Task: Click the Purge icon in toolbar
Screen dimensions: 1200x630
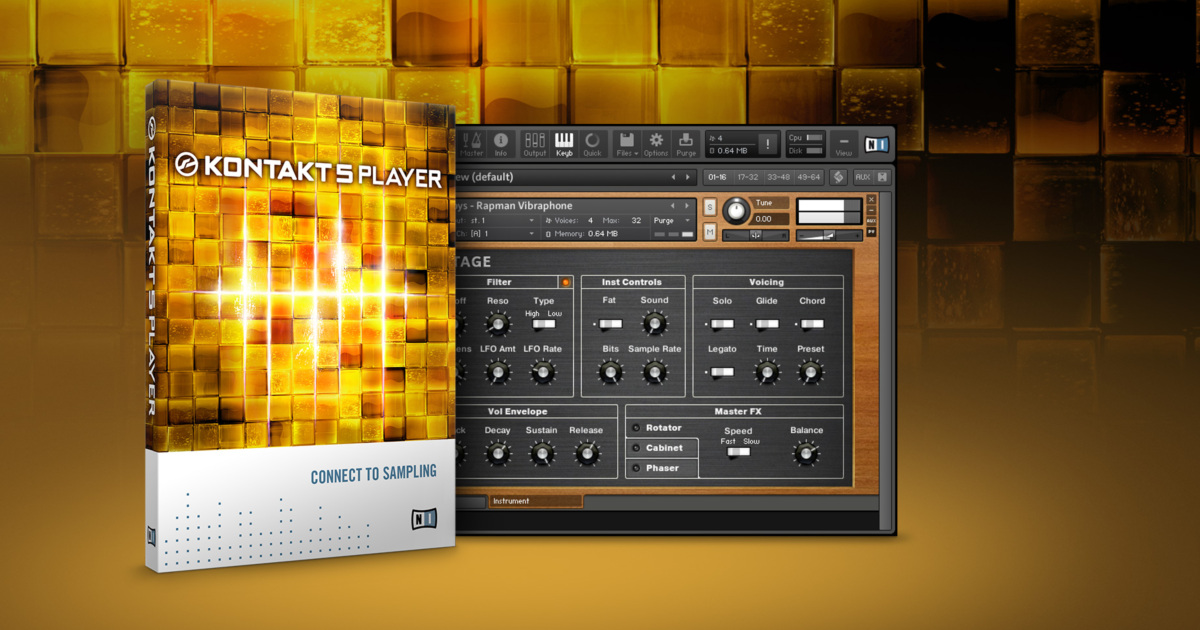Action: coord(686,144)
